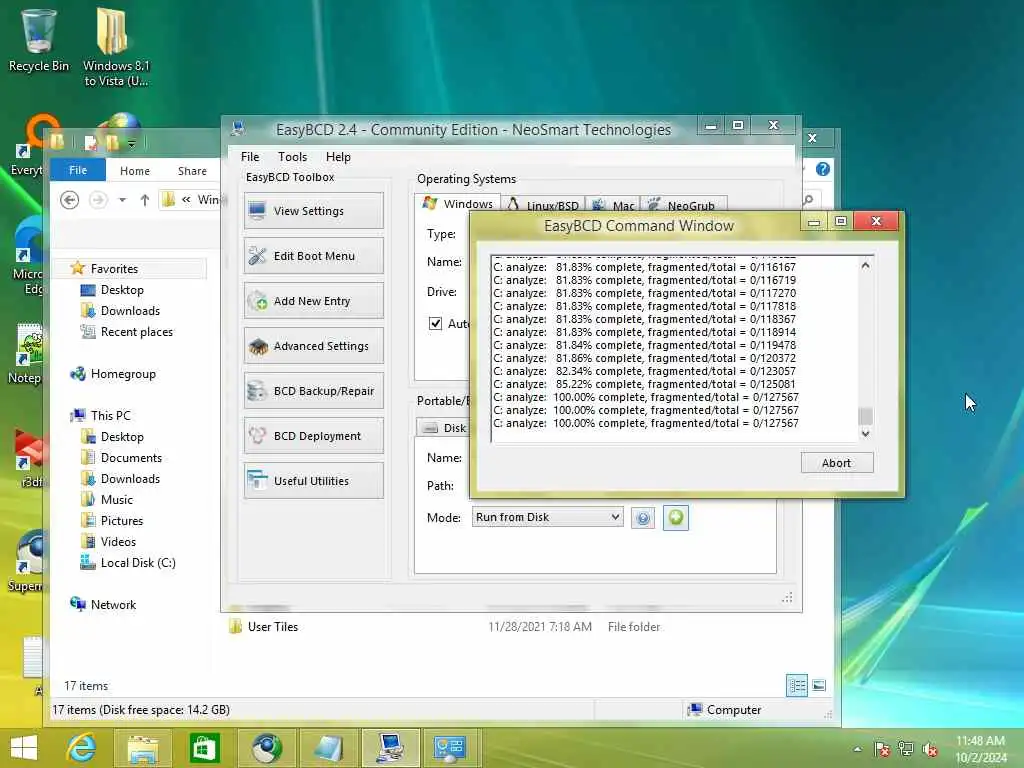Switch Explorer to large icons view
Screen dimensions: 1024x768
(819, 686)
